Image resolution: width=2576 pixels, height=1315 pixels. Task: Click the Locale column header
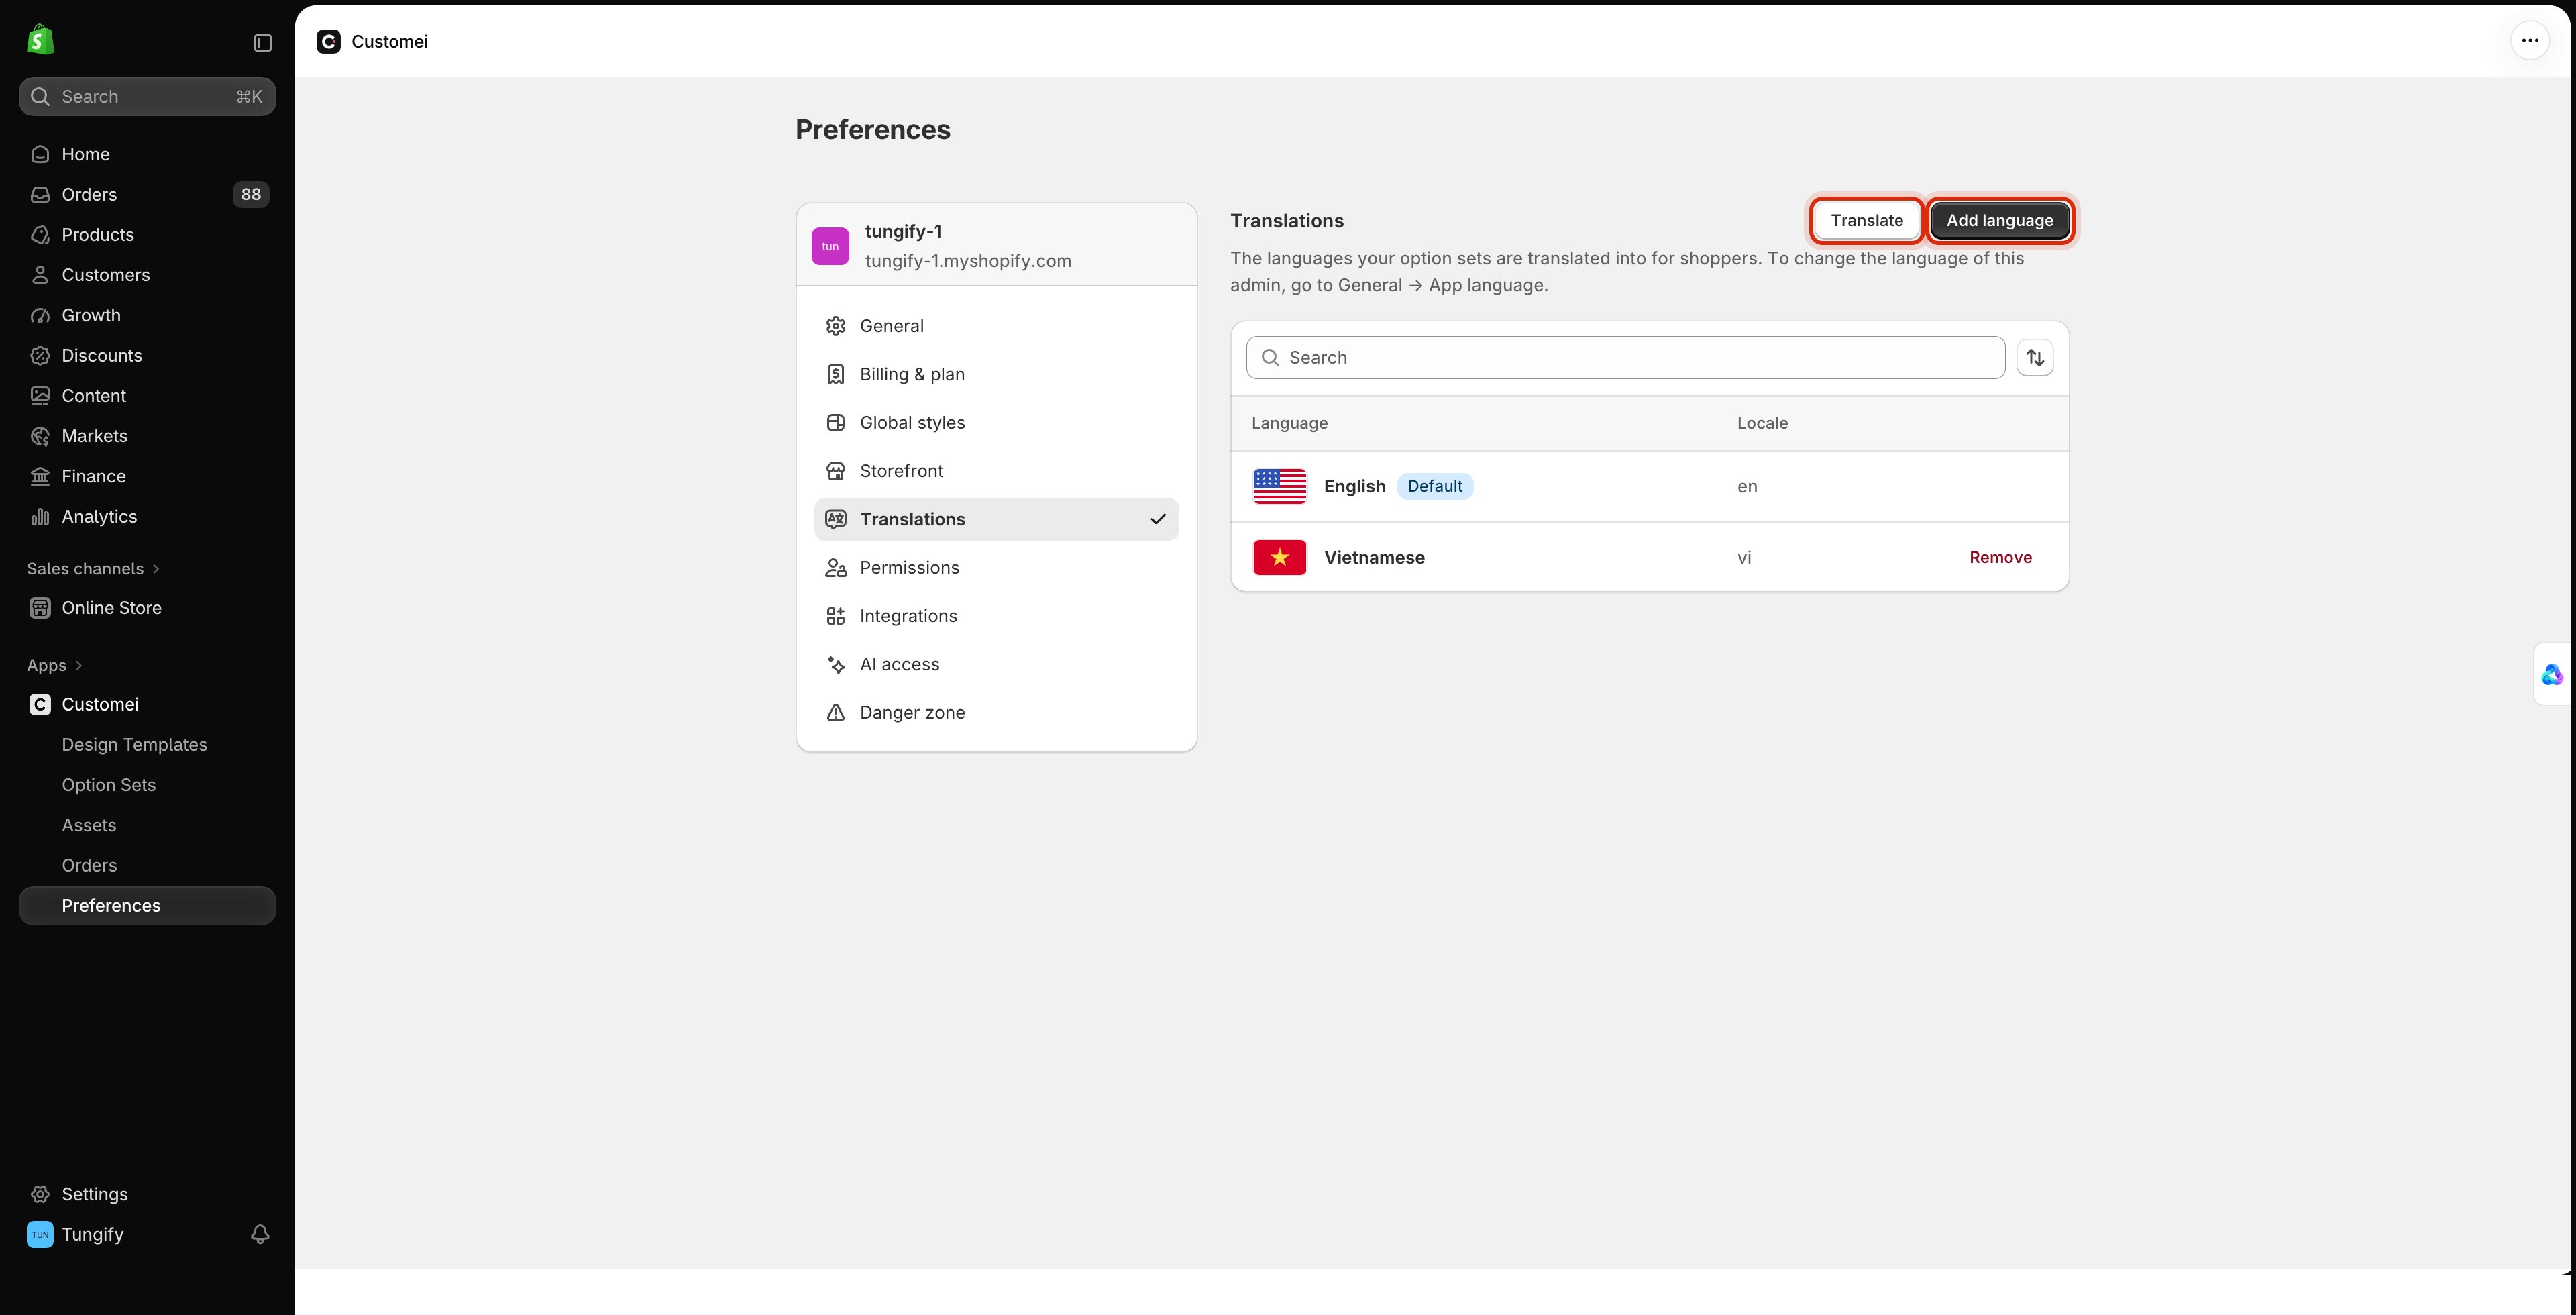[1761, 423]
